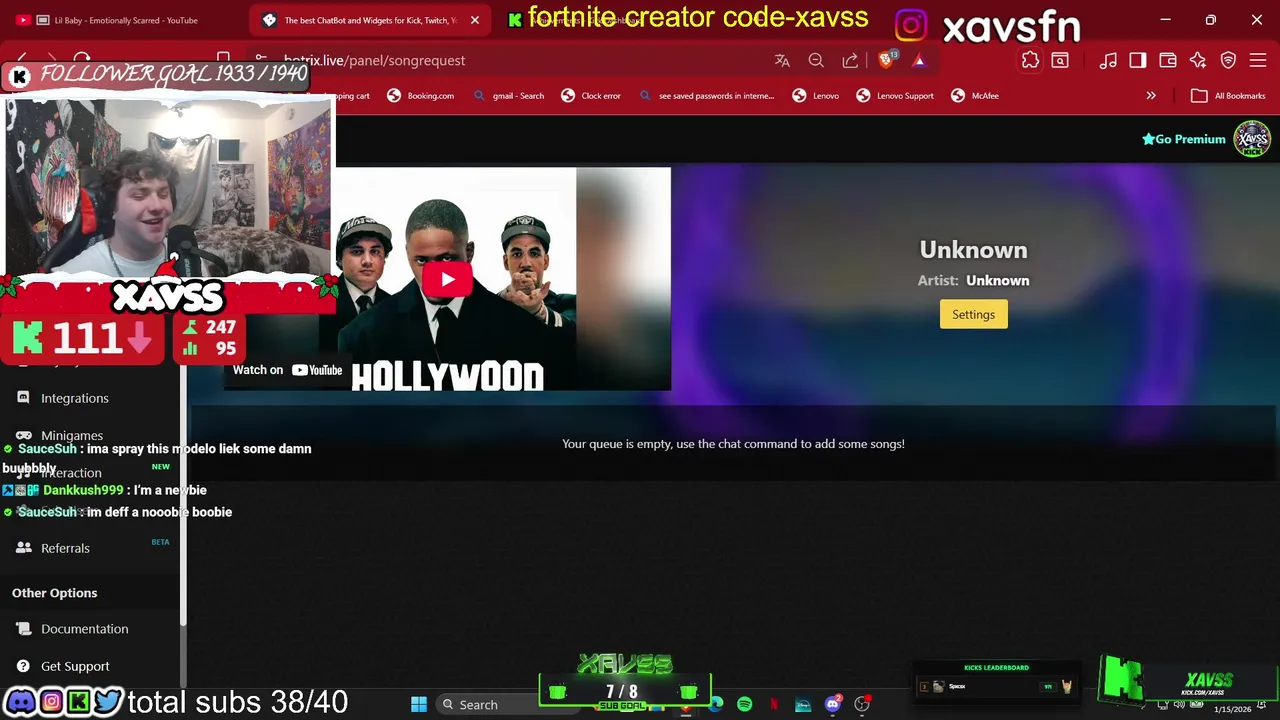Click the sidebar vertical scrollbar
This screenshot has width=1280, height=720.
183,495
